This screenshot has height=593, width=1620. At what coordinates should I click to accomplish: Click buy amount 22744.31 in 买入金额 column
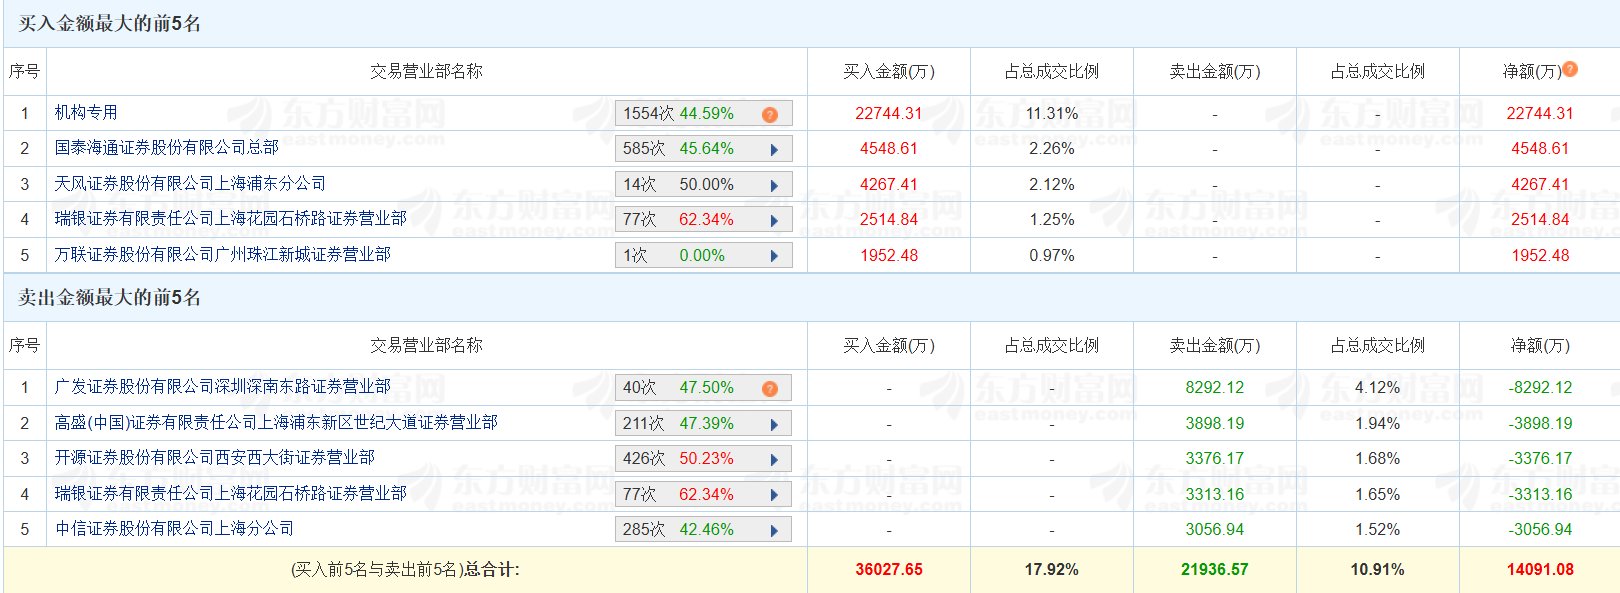[x=889, y=113]
